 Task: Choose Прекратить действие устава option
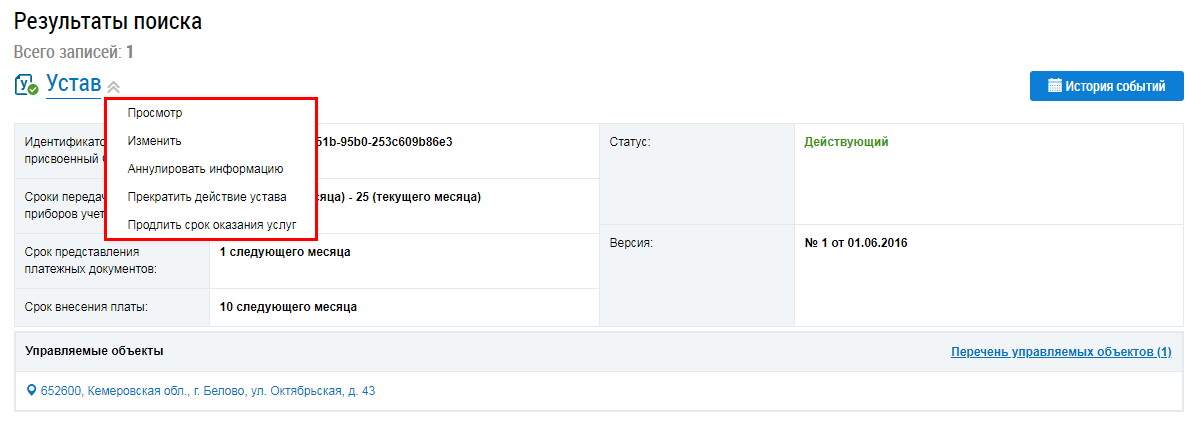(207, 197)
